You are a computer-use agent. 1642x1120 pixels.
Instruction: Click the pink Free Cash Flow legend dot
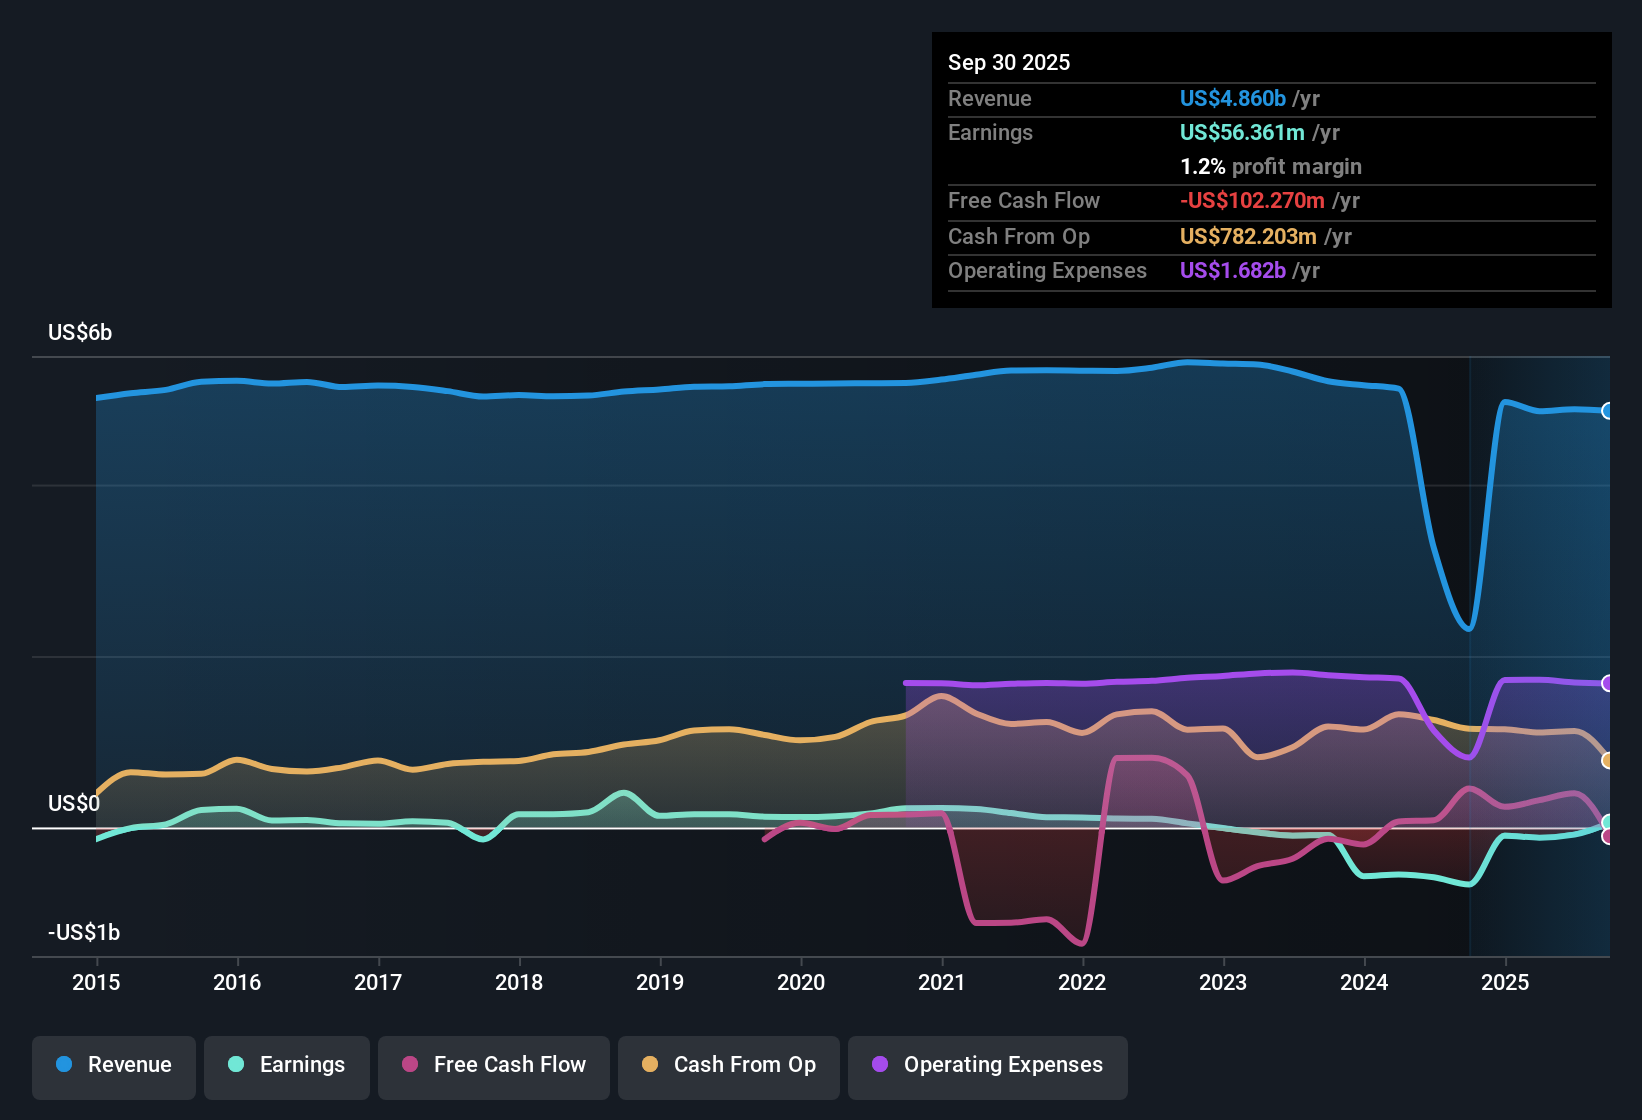coord(410,1065)
